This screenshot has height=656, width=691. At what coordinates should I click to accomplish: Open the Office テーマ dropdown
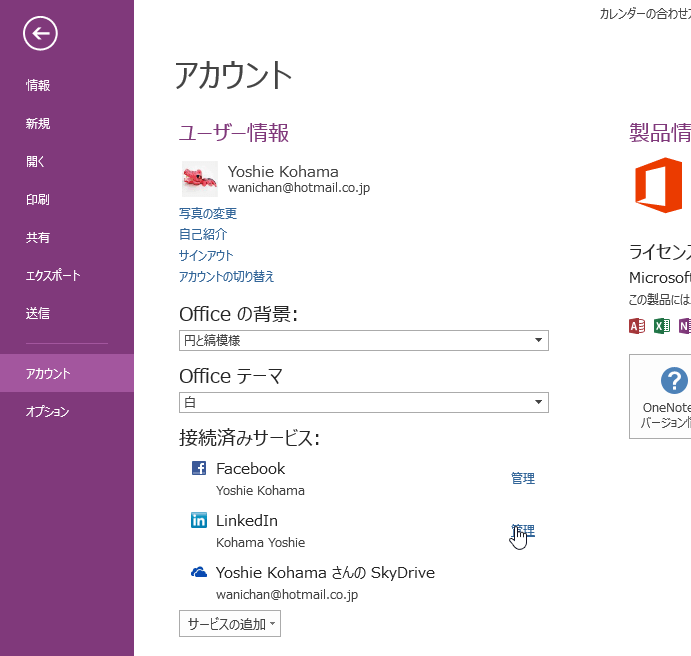click(x=364, y=403)
